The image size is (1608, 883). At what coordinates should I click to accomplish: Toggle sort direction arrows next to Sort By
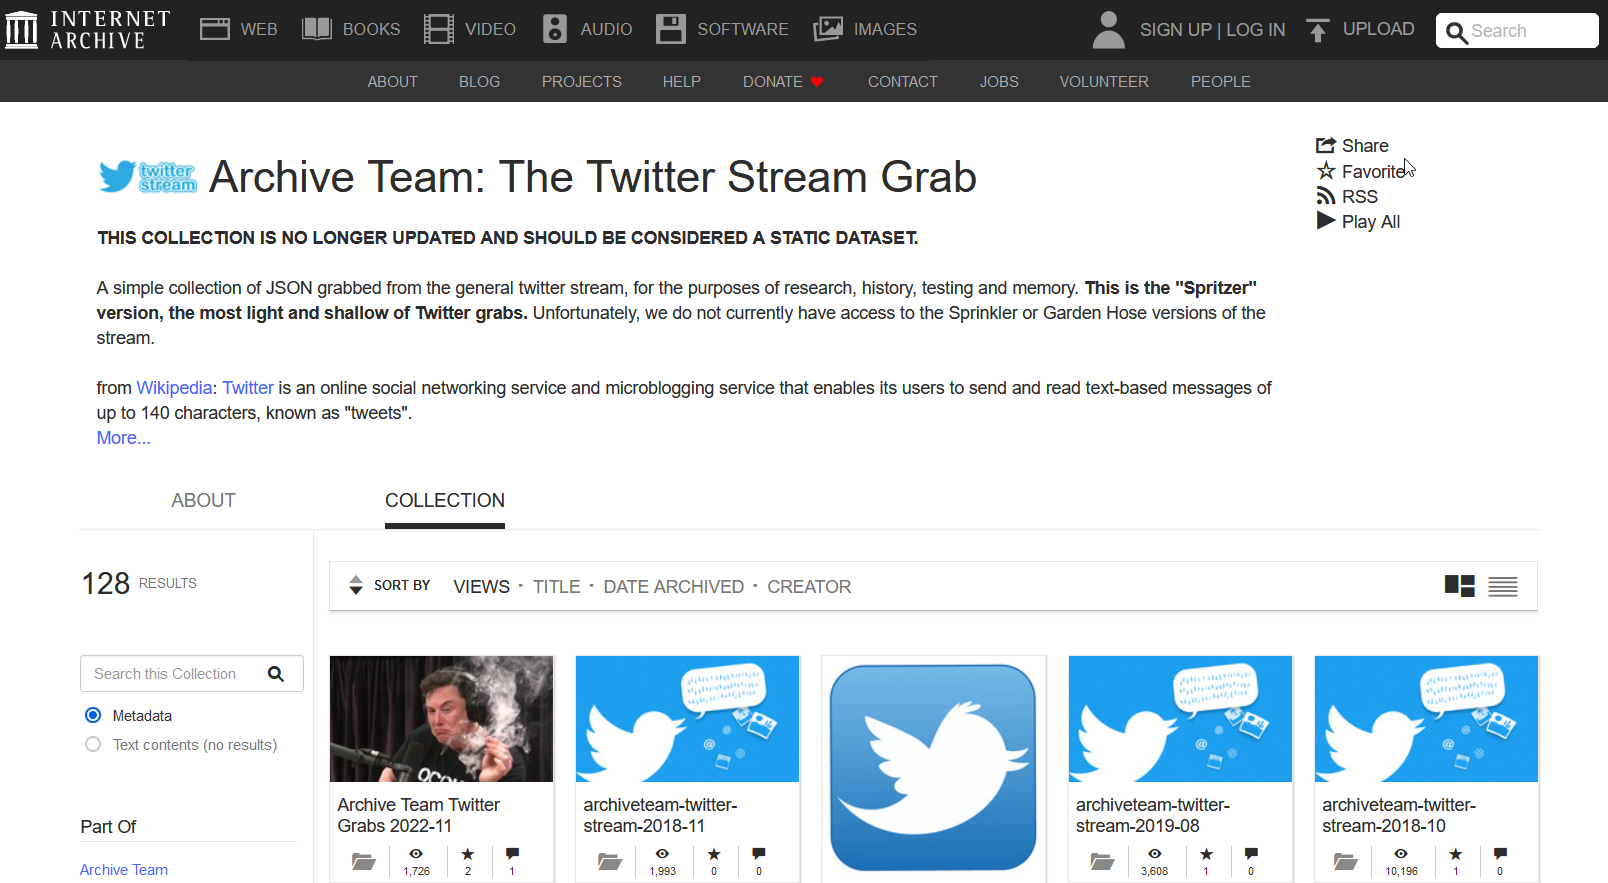[x=355, y=585]
